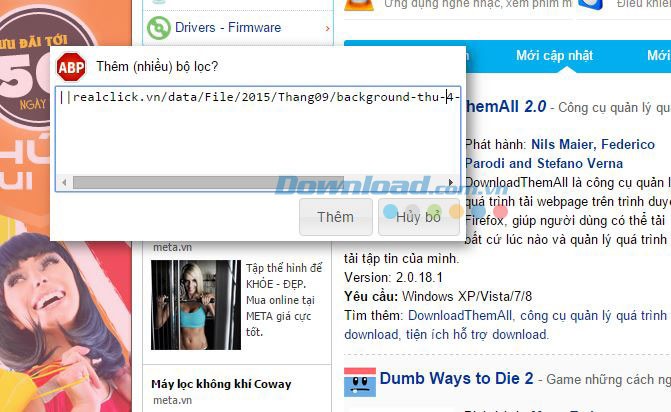Viewport: 671px width, 412px height.
Task: Cancel the dialog with Hủy bỏ
Action: coord(418,216)
